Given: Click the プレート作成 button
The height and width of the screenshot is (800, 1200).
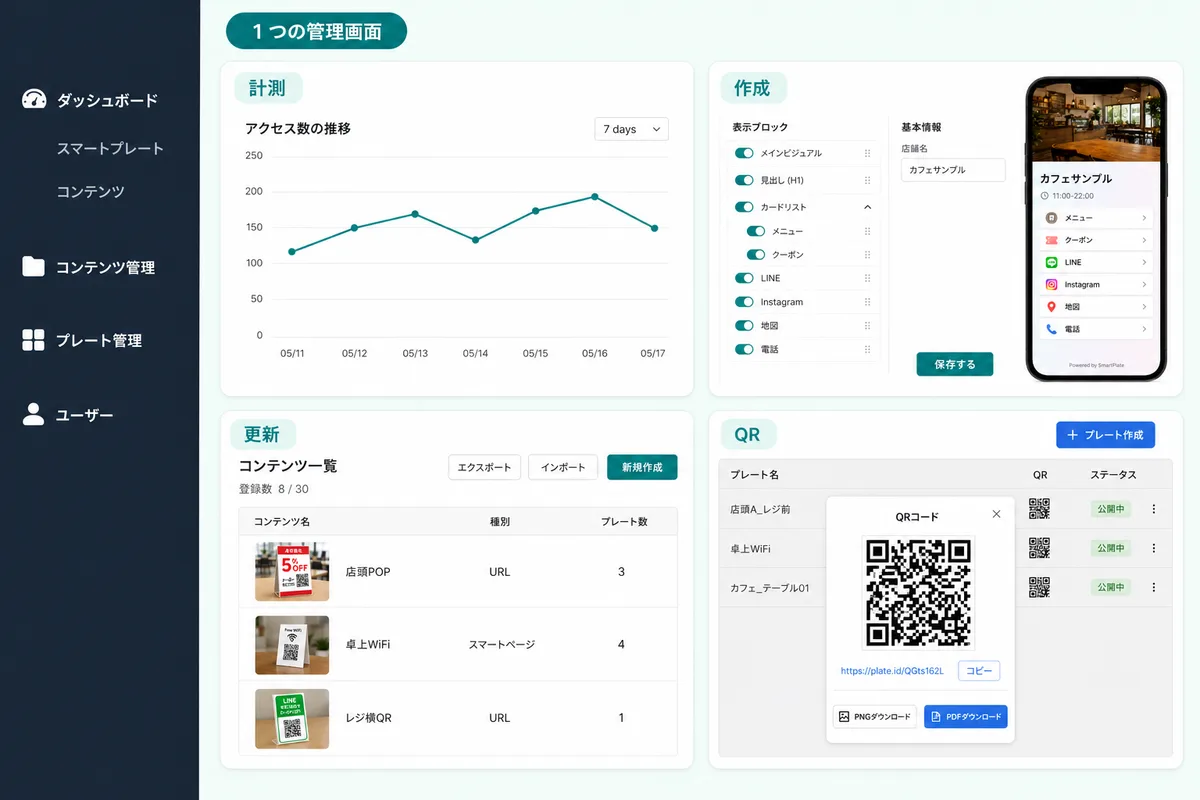Looking at the screenshot, I should 1106,435.
